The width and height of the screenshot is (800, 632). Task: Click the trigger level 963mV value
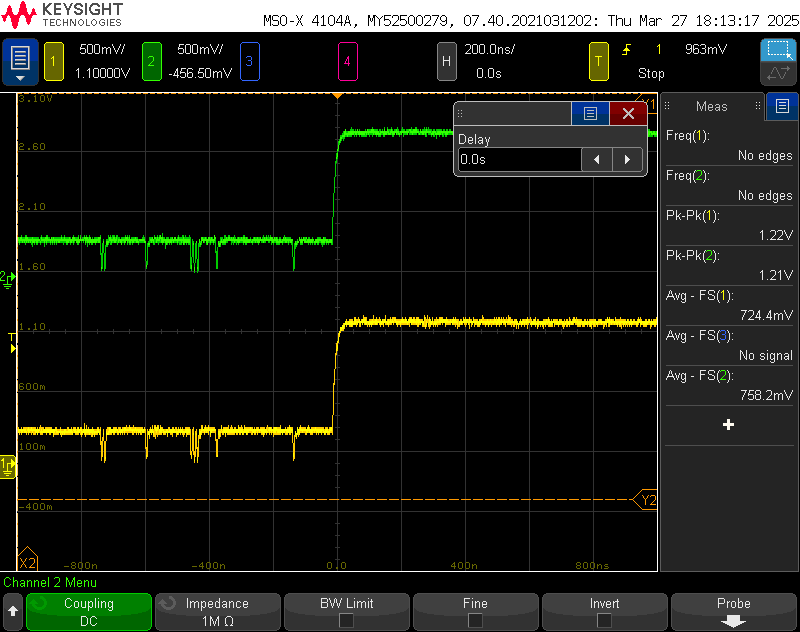[706, 49]
